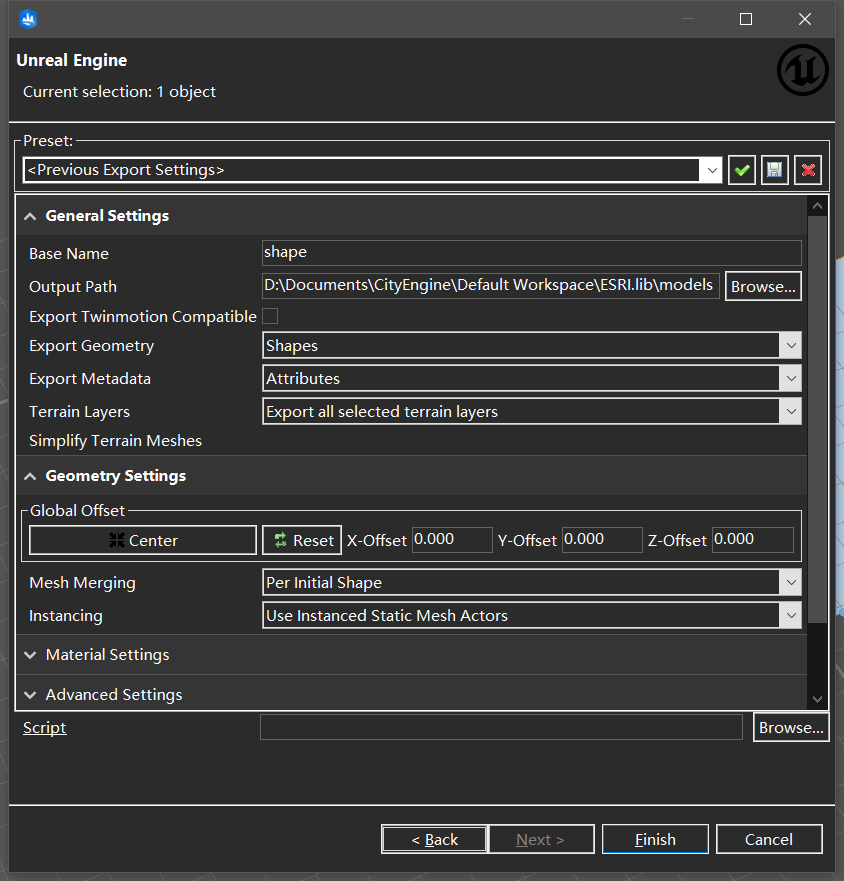This screenshot has height=881, width=844.
Task: Open Export Metadata dropdown
Action: click(x=791, y=378)
